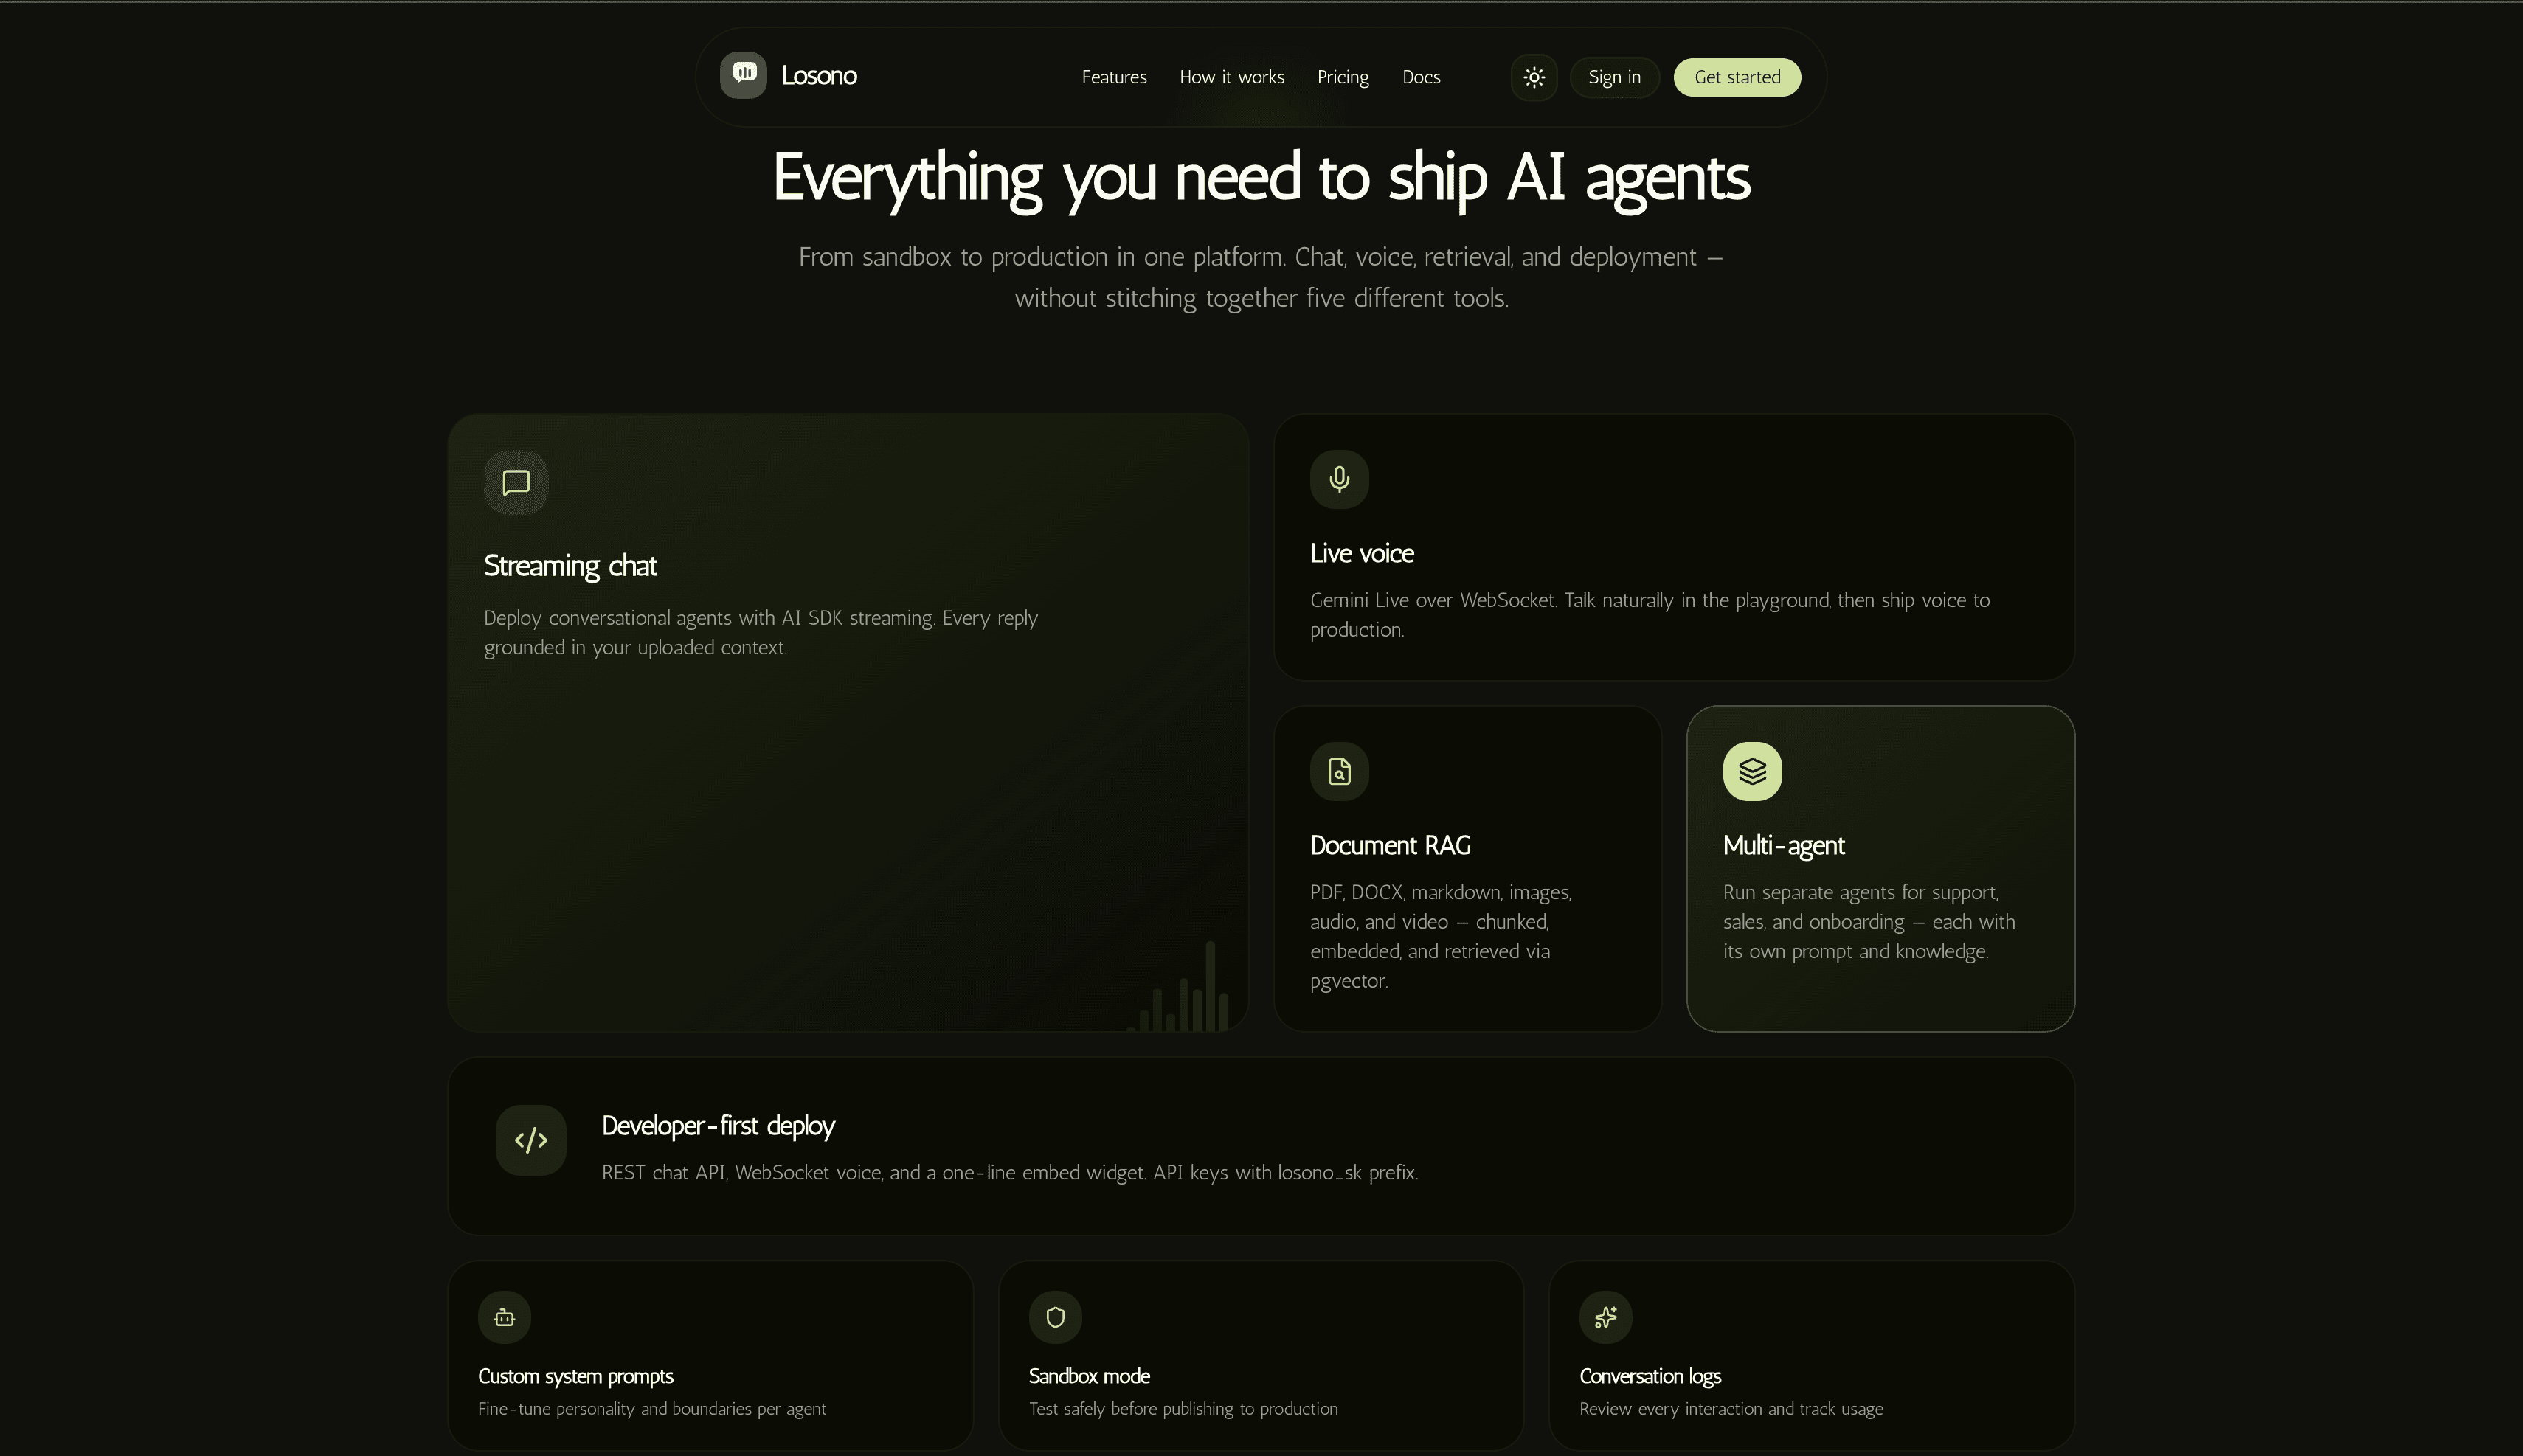This screenshot has height=1456, width=2523.
Task: Click the "REST chat API" description line
Action: [x=1010, y=1172]
